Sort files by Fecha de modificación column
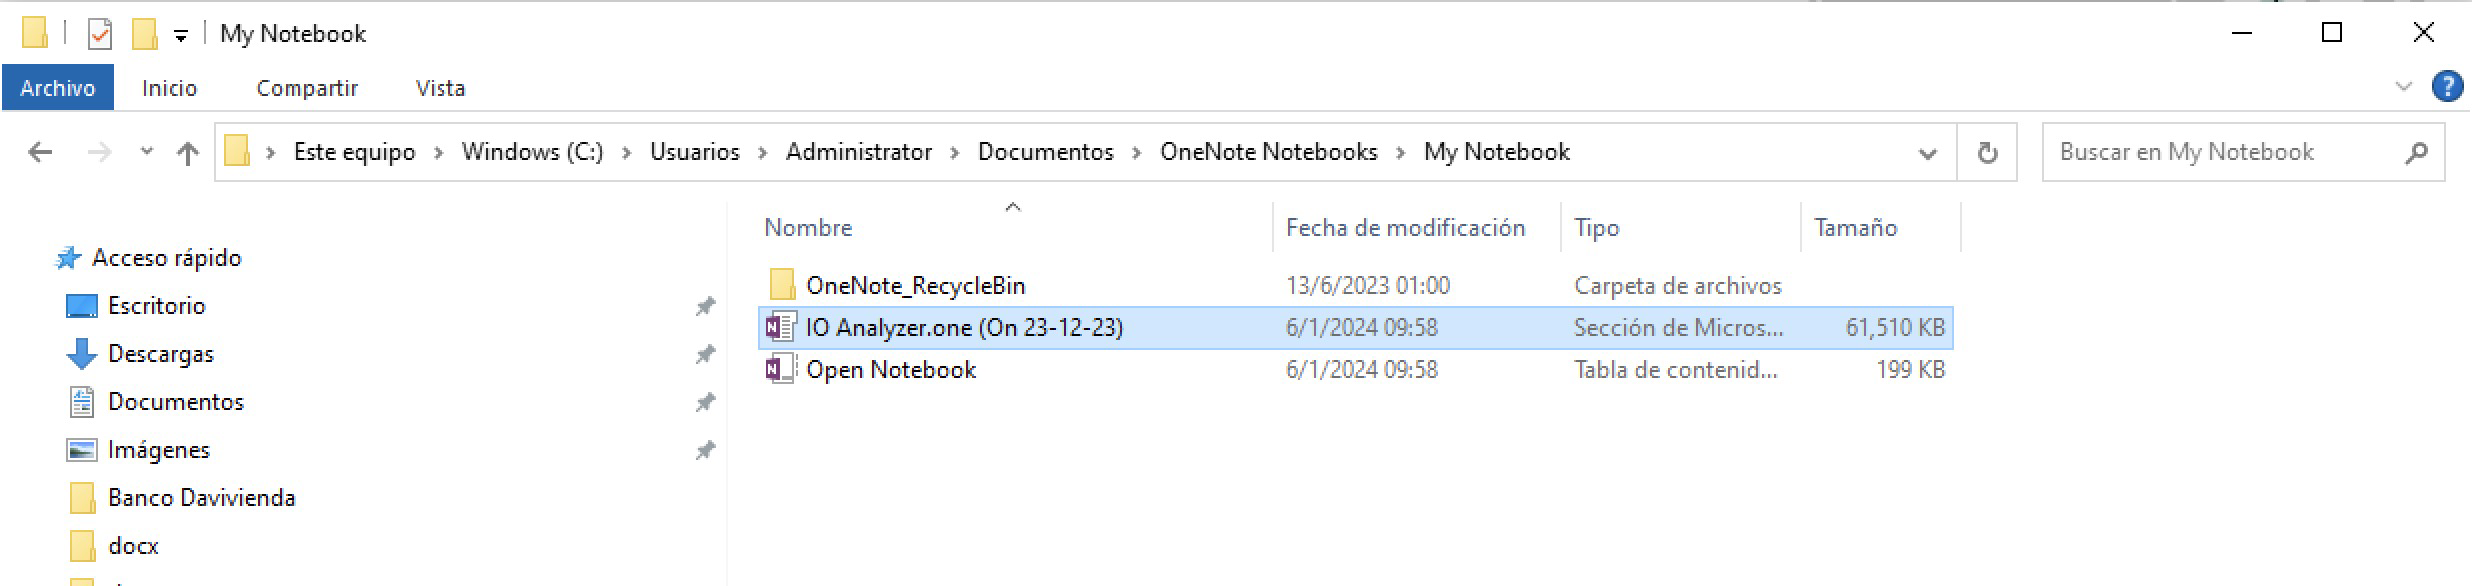2472x586 pixels. pos(1405,228)
